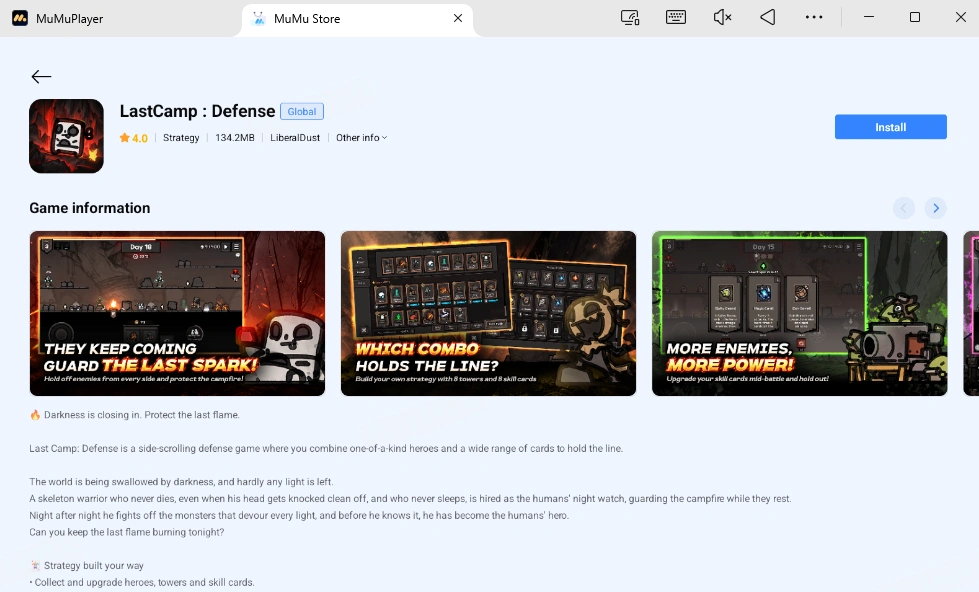Open the 'Guard the Last Spark' screenshot
Screen dimensions: 979x592
(x=177, y=313)
